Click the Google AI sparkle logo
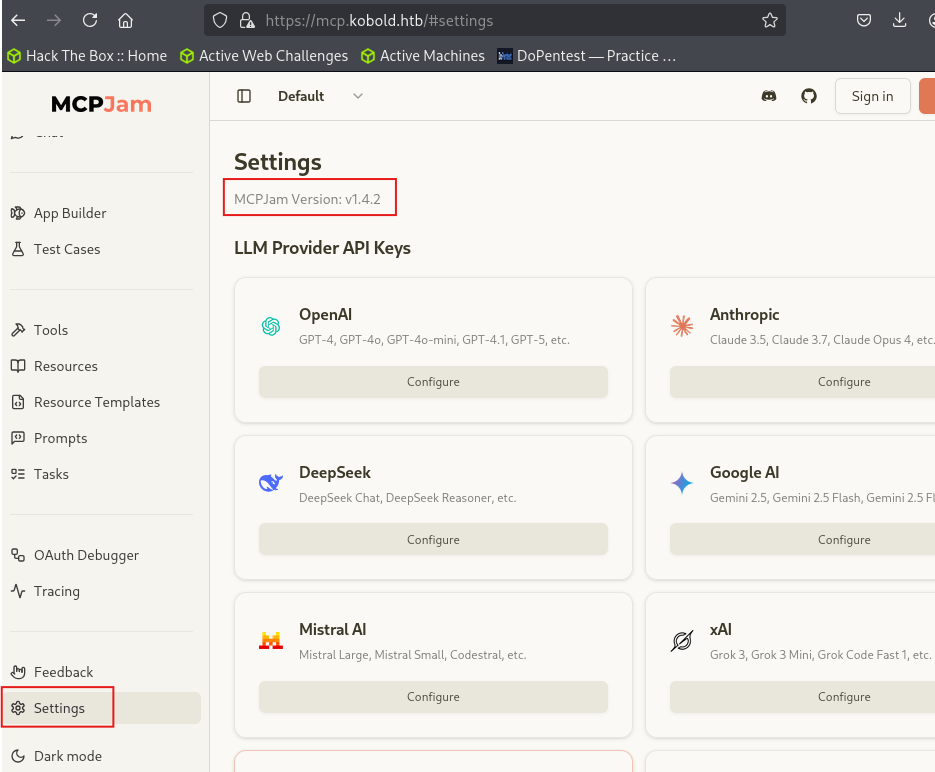 click(682, 483)
